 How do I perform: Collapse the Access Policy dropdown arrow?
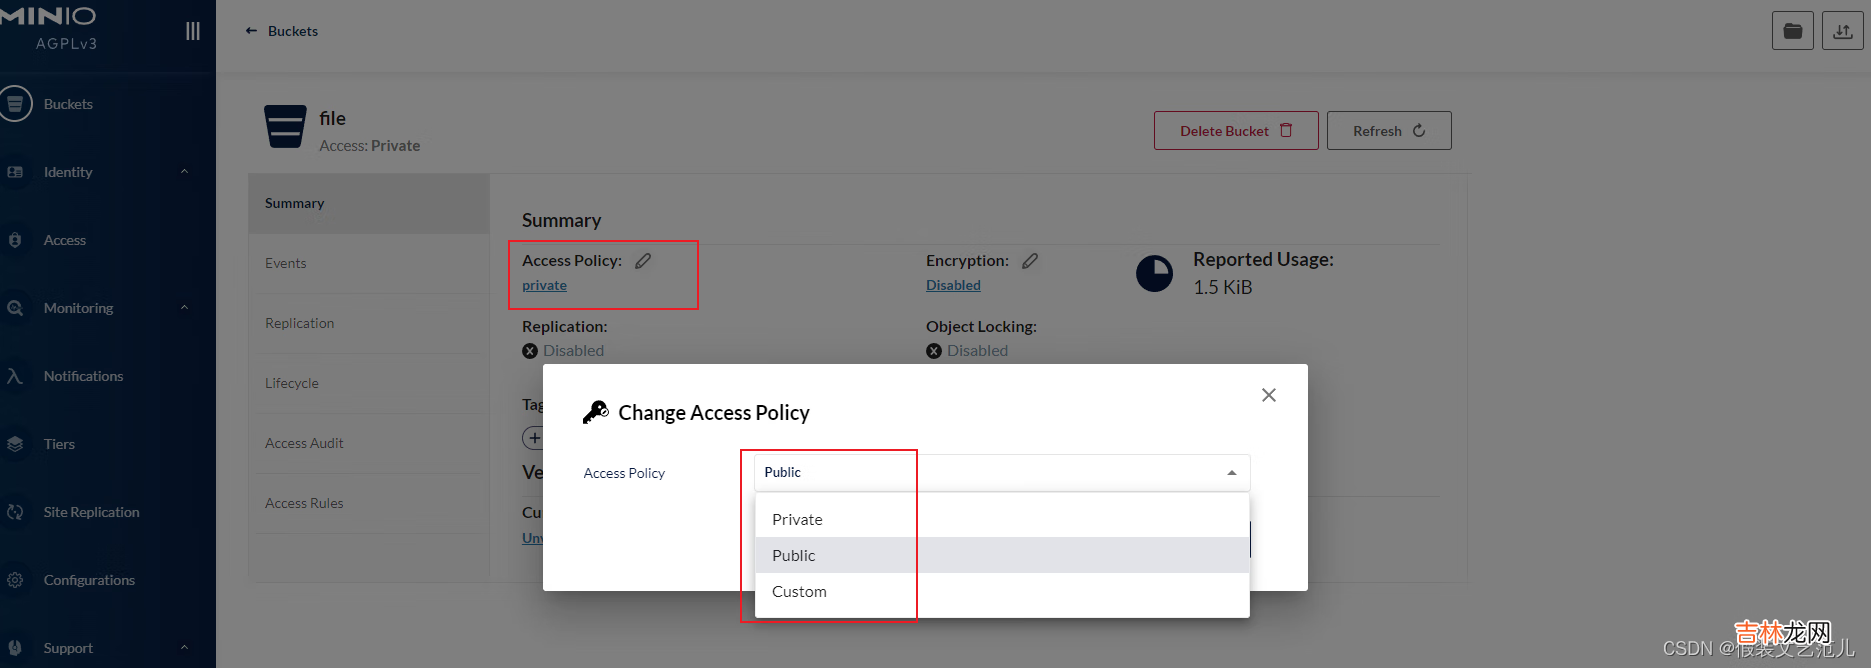point(1231,473)
